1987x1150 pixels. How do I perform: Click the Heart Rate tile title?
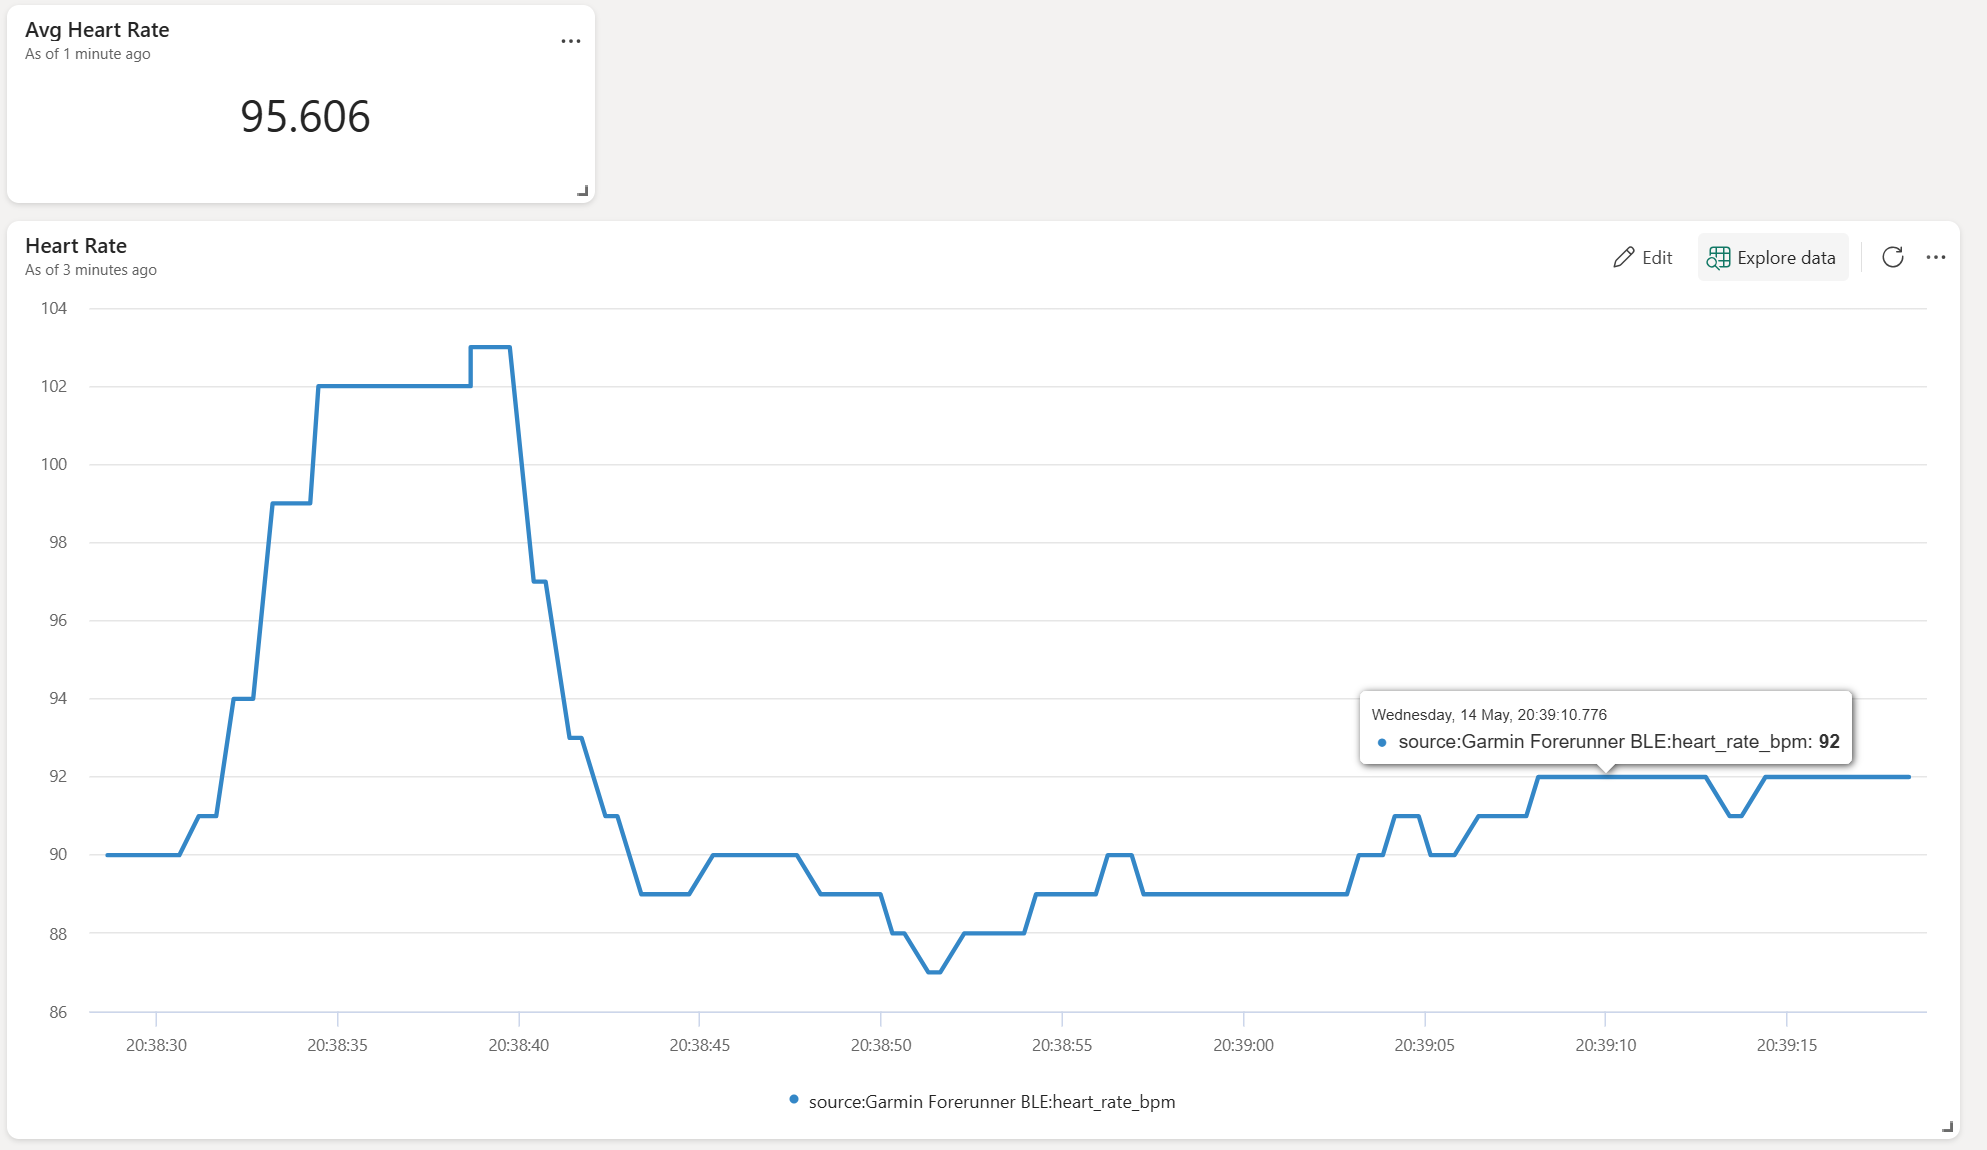tap(76, 246)
